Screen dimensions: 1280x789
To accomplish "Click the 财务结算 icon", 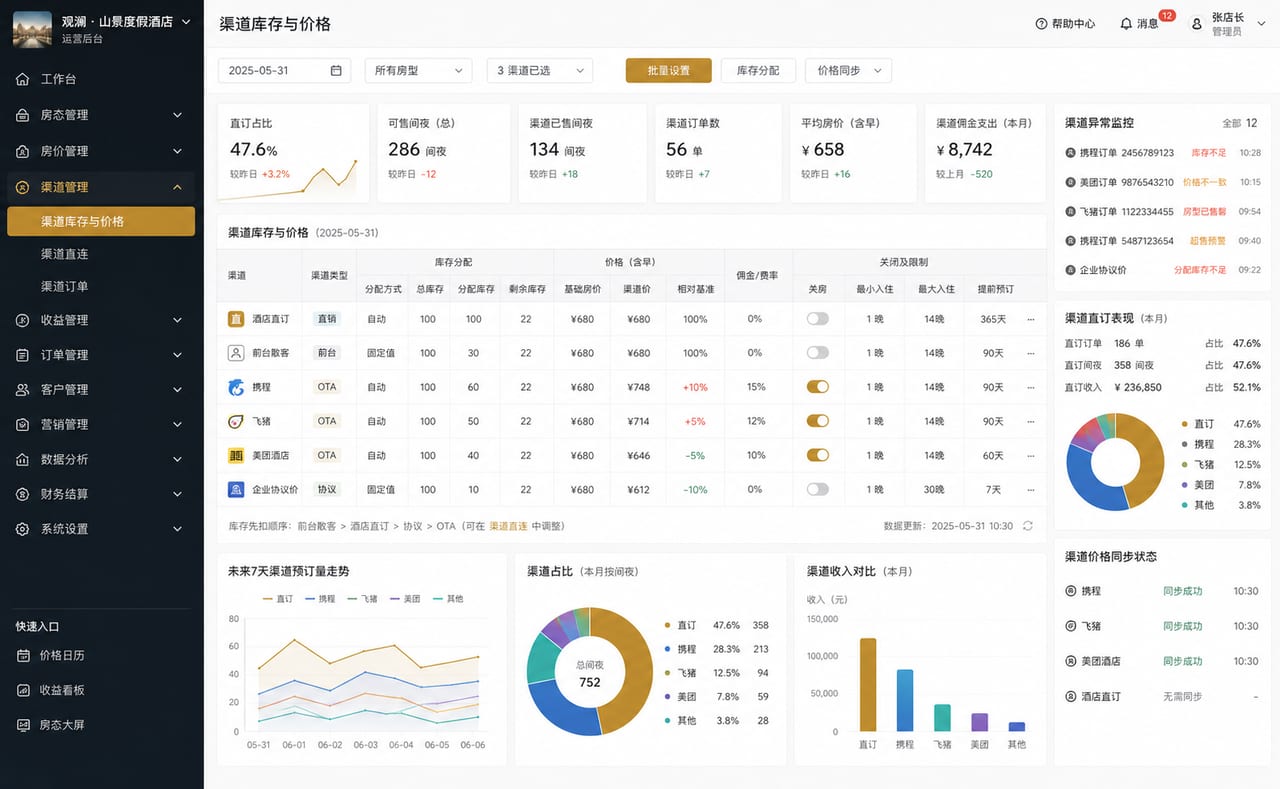I will pos(22,494).
